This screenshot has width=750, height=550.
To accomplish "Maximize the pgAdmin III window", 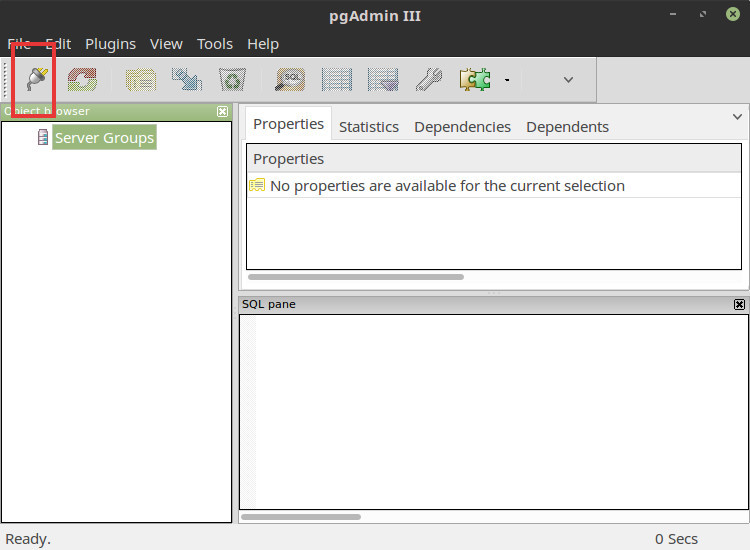I will tap(703, 14).
